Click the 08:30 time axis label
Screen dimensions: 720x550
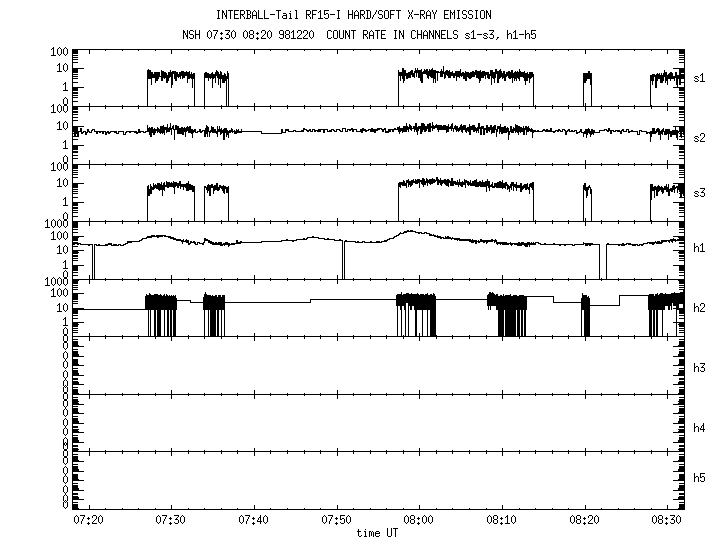pos(667,521)
